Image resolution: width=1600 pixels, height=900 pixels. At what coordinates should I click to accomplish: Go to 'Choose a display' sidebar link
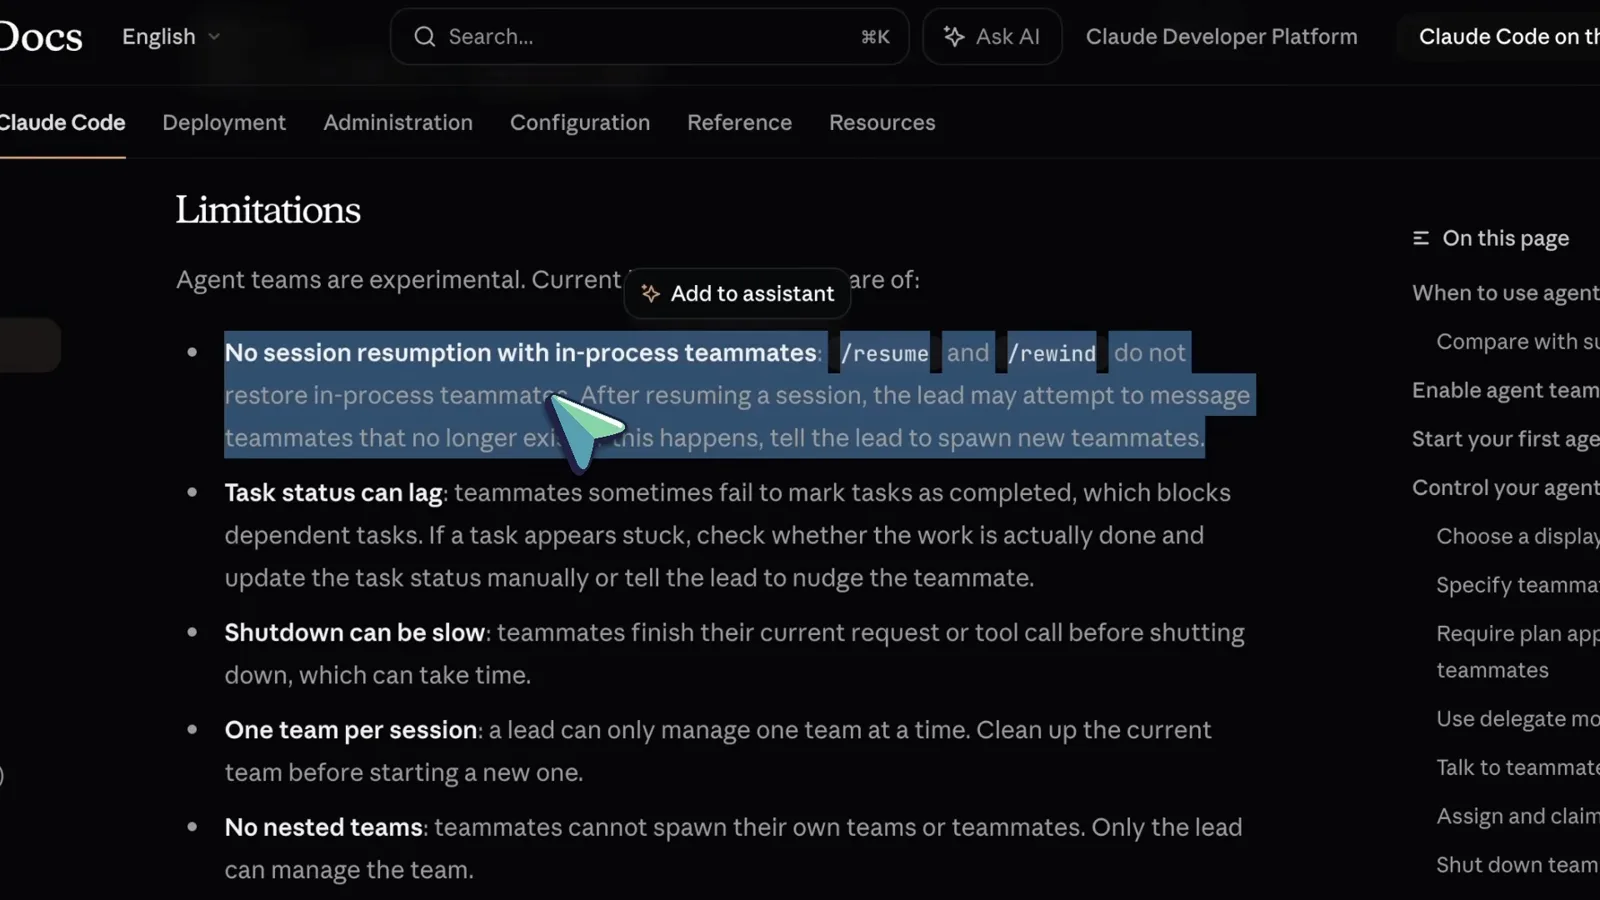(1518, 536)
